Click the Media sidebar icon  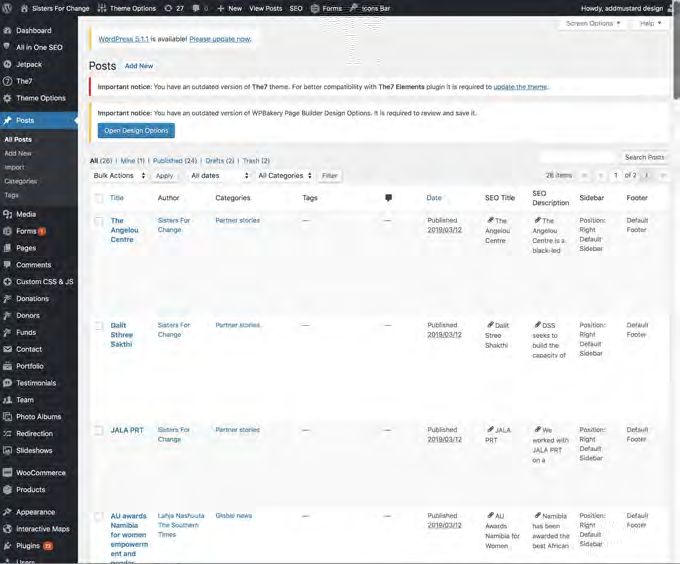pos(7,214)
